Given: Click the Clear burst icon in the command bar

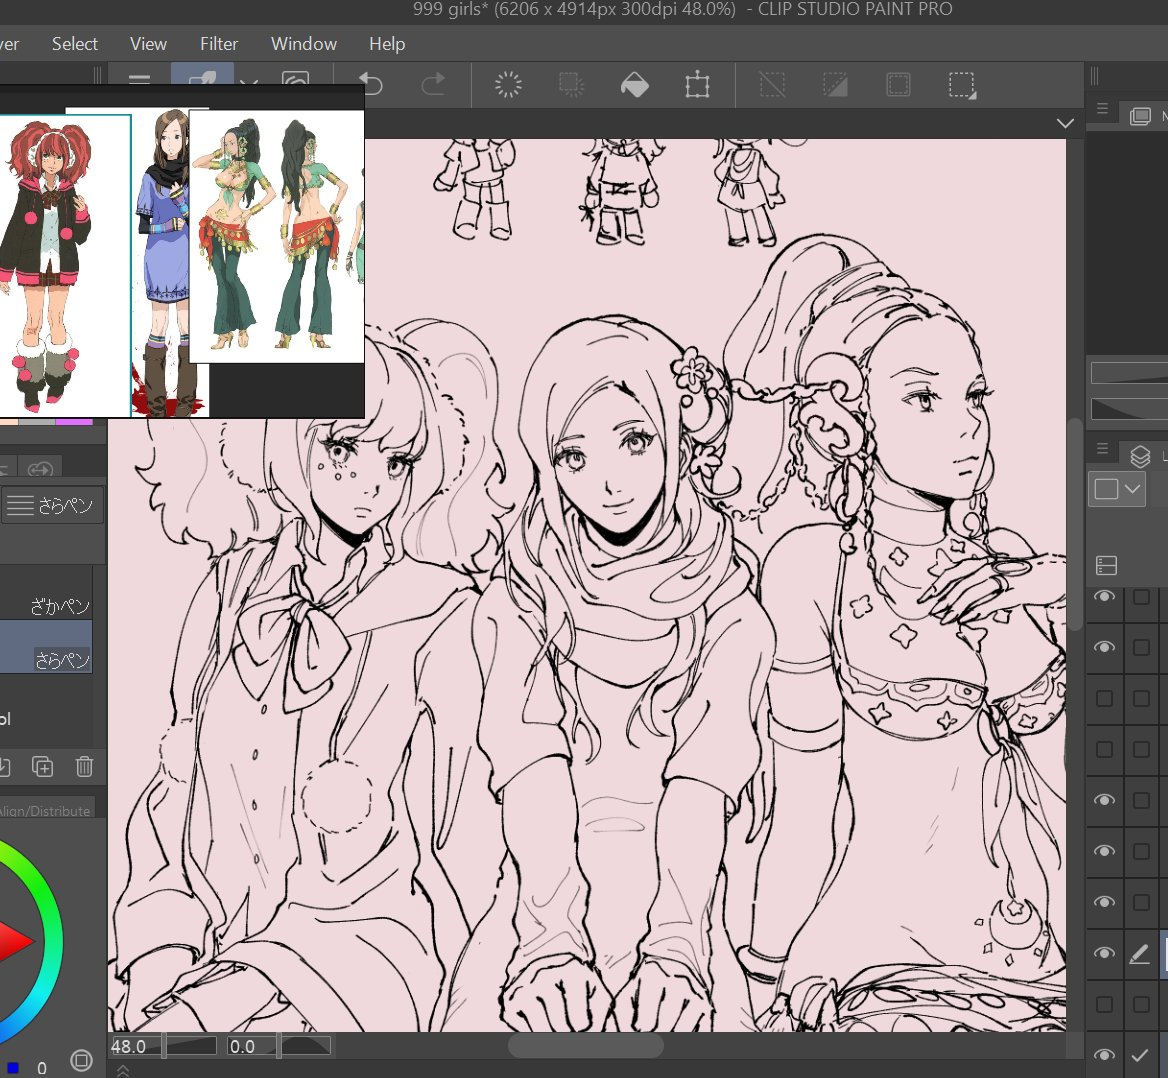Looking at the screenshot, I should (x=508, y=84).
